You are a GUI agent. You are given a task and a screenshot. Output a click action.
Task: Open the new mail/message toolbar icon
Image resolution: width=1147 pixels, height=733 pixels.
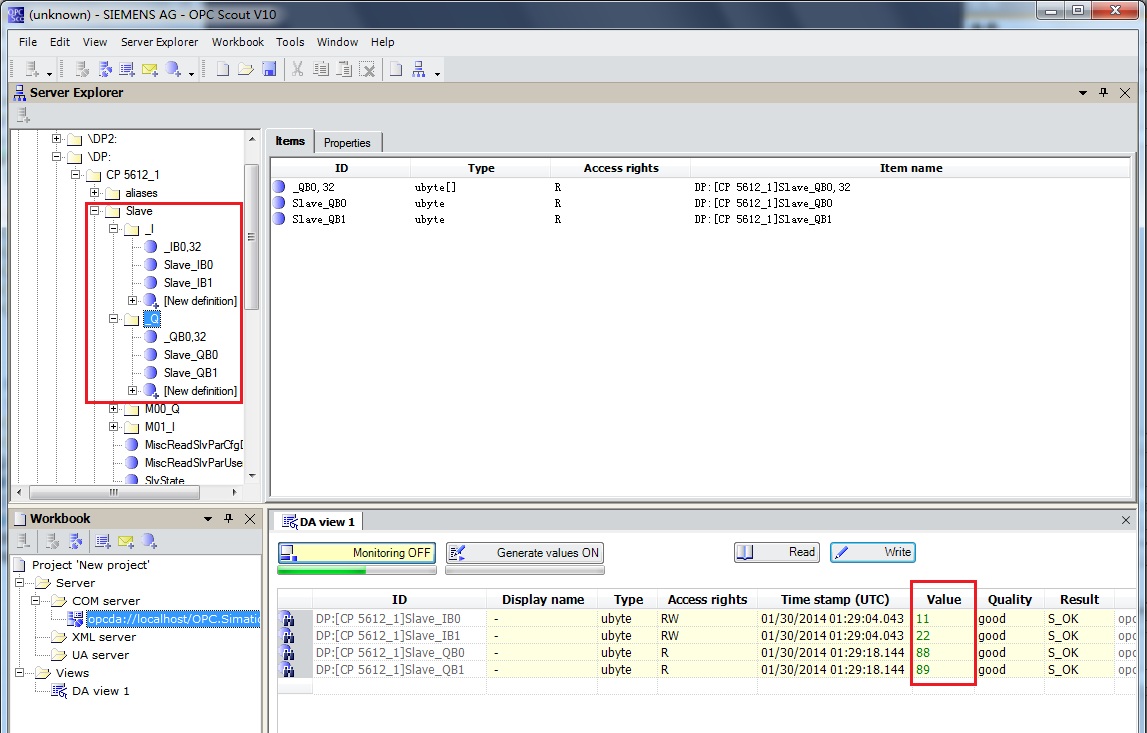pos(148,68)
